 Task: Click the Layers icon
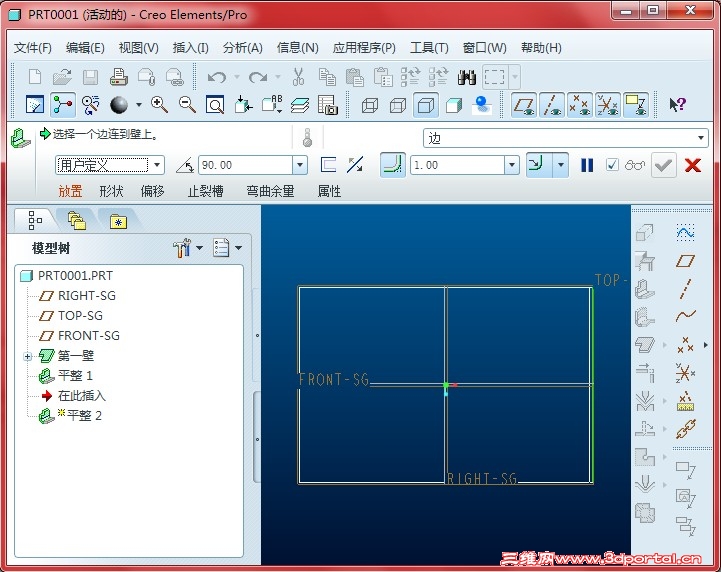click(300, 105)
